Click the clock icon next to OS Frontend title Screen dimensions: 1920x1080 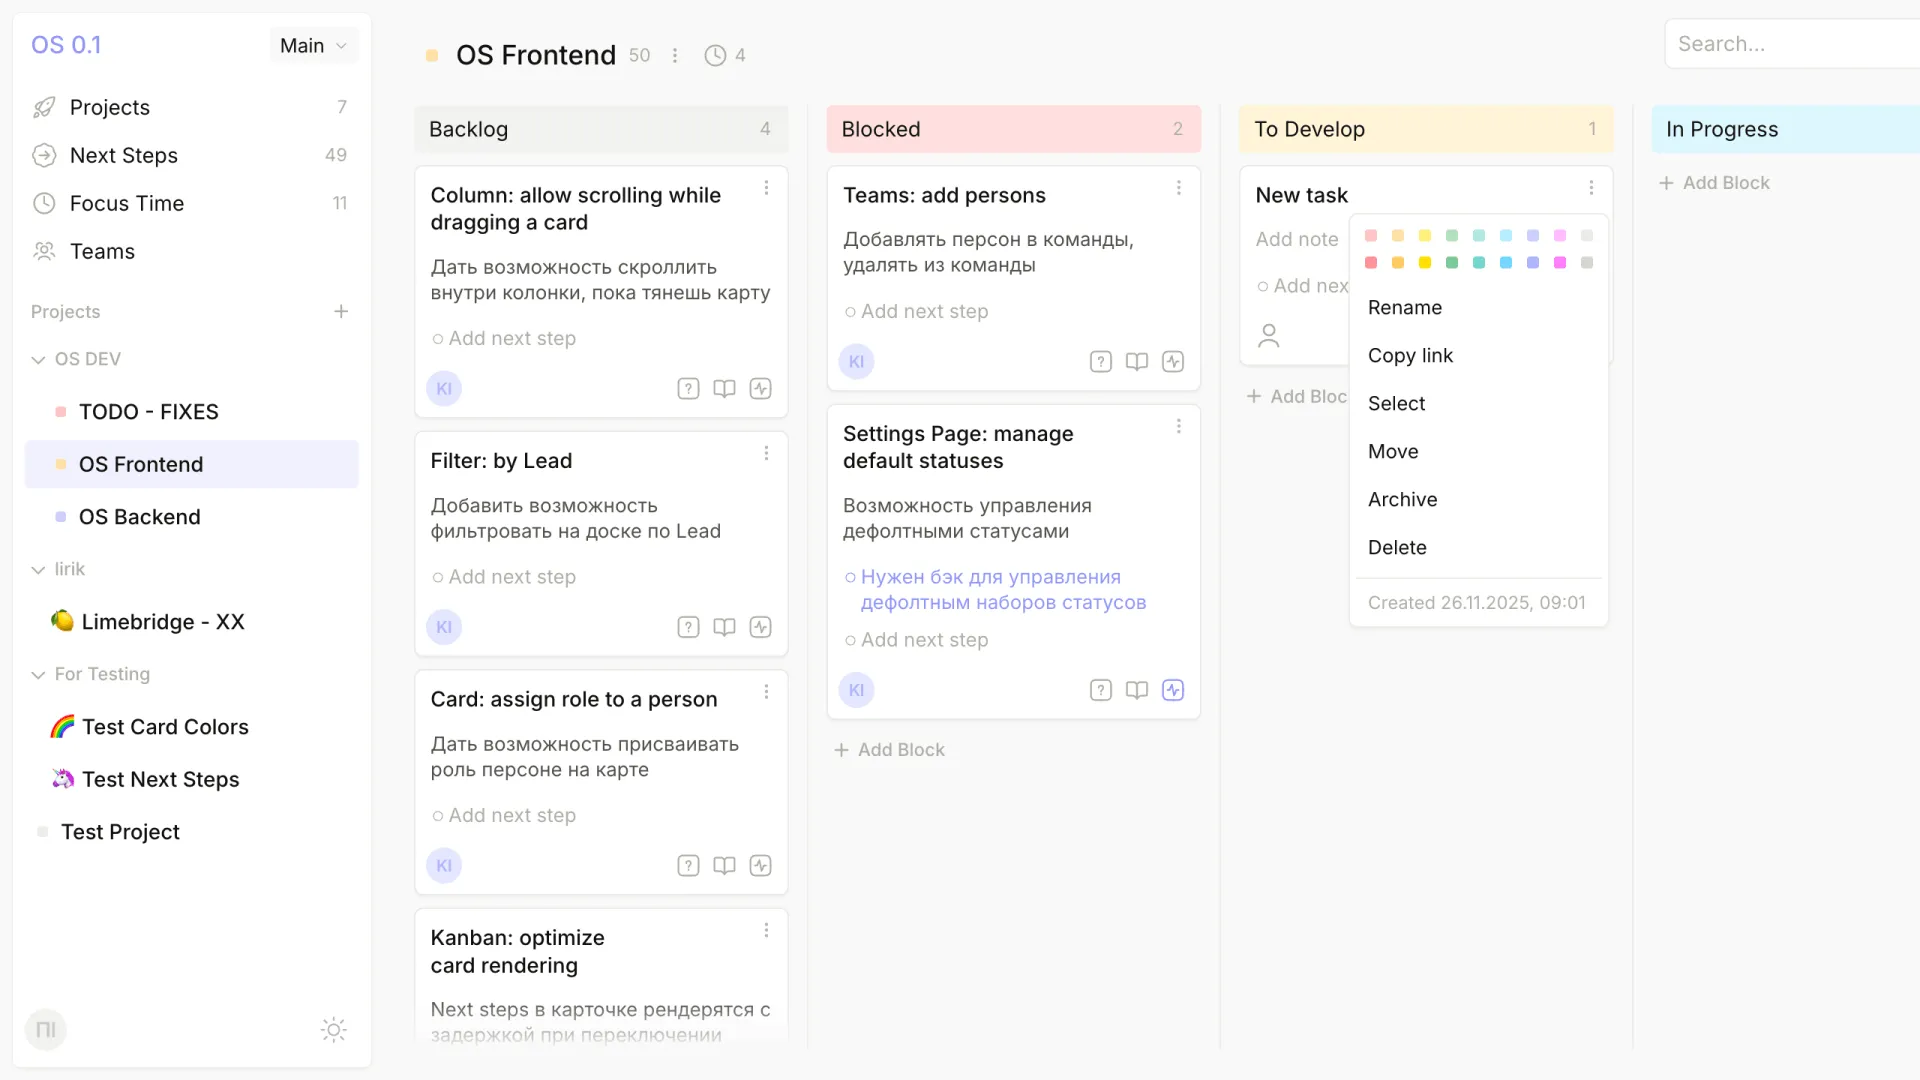(715, 55)
